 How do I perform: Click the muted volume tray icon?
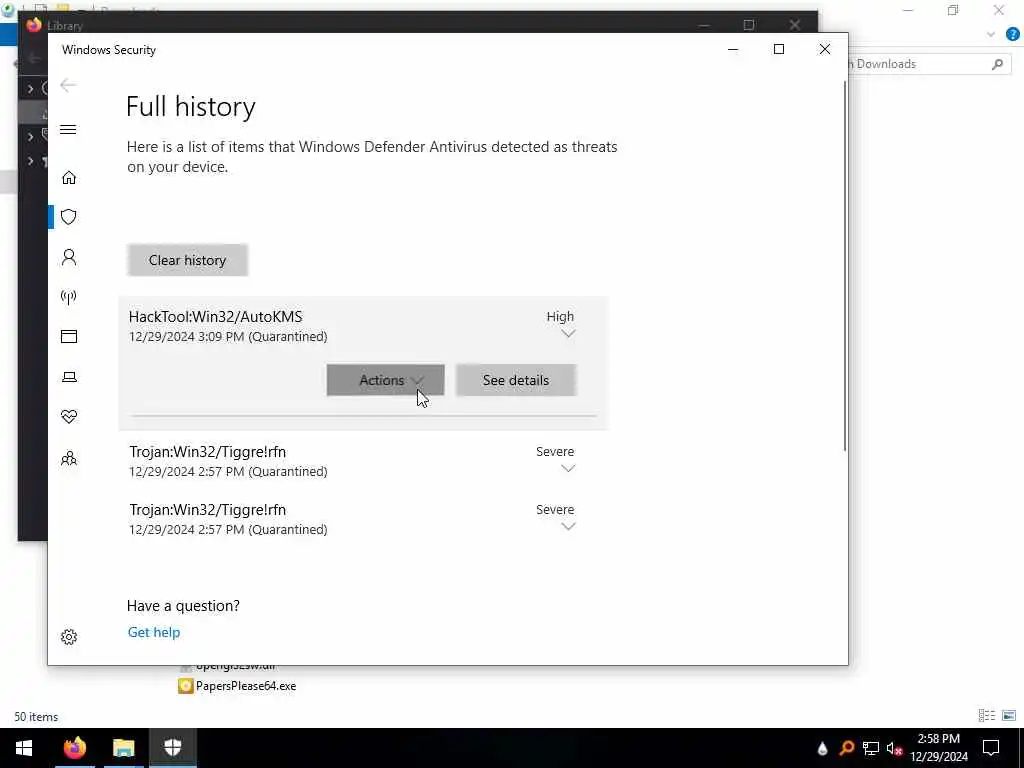pyautogui.click(x=894, y=748)
